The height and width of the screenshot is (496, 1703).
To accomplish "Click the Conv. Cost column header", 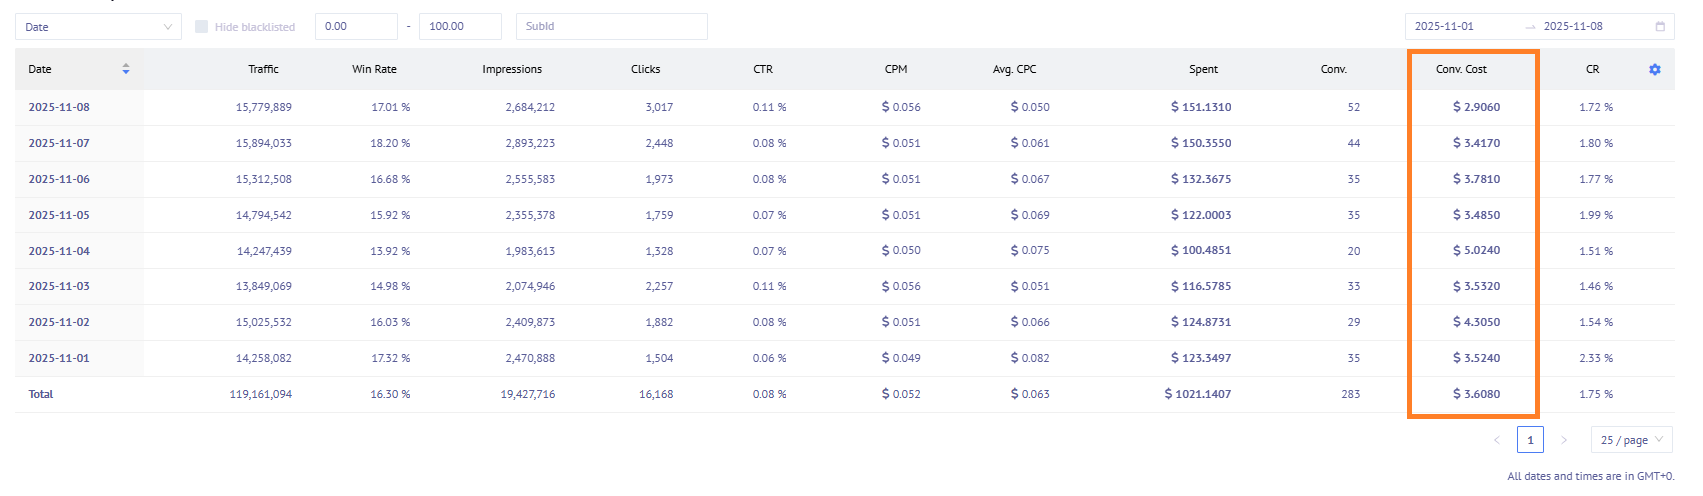I will (1461, 70).
